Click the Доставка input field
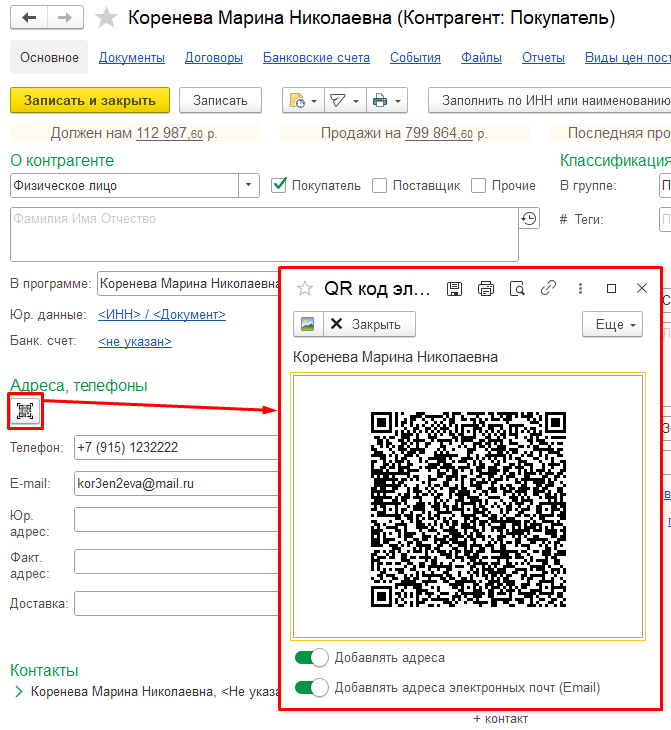 (x=176, y=603)
